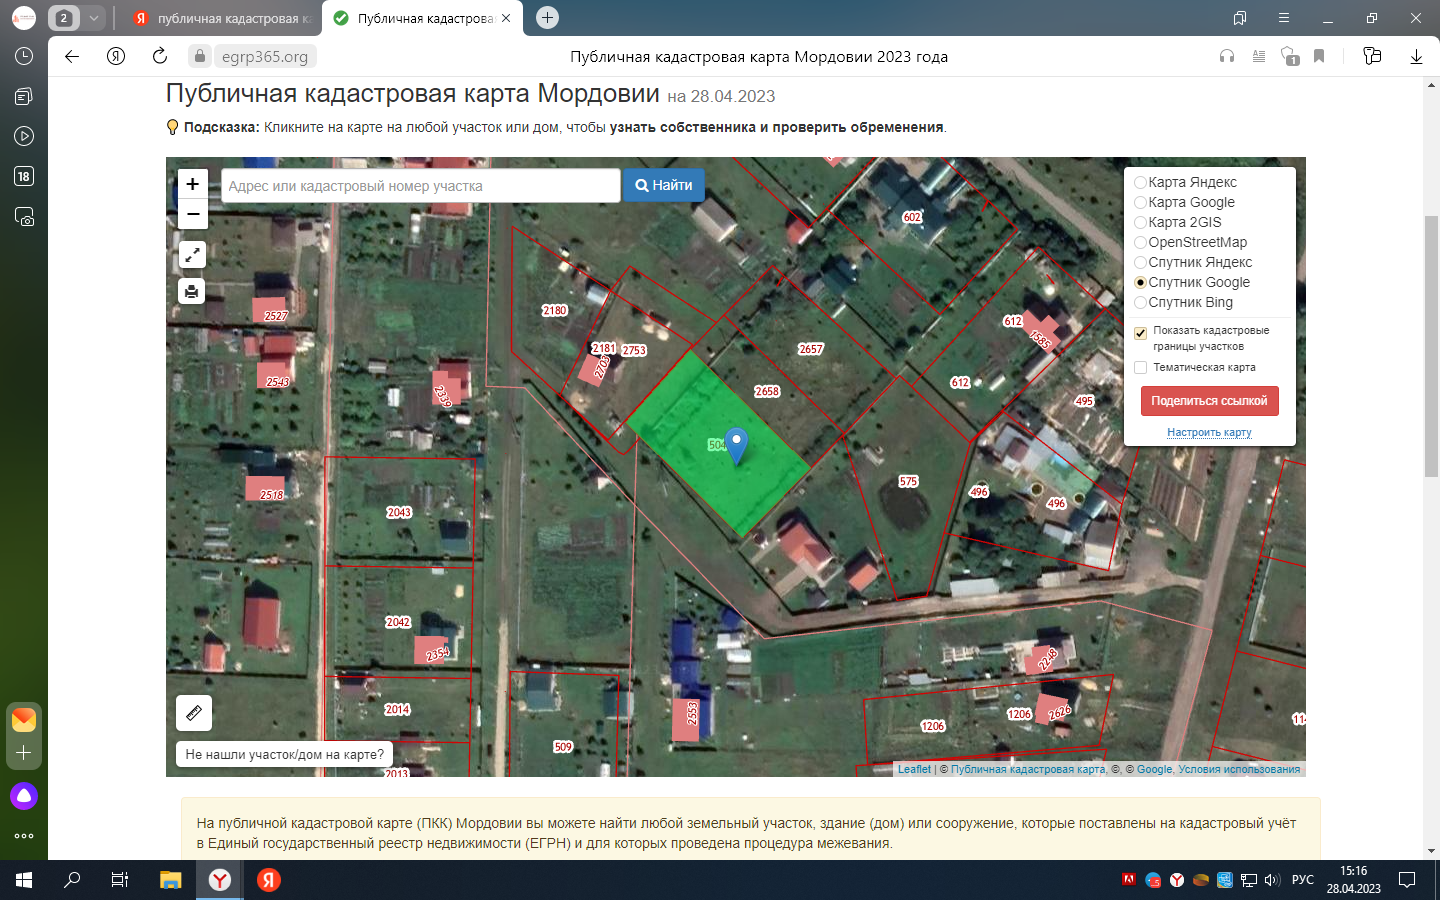
Task: Open browser history sidebar icon
Action: click(x=24, y=56)
